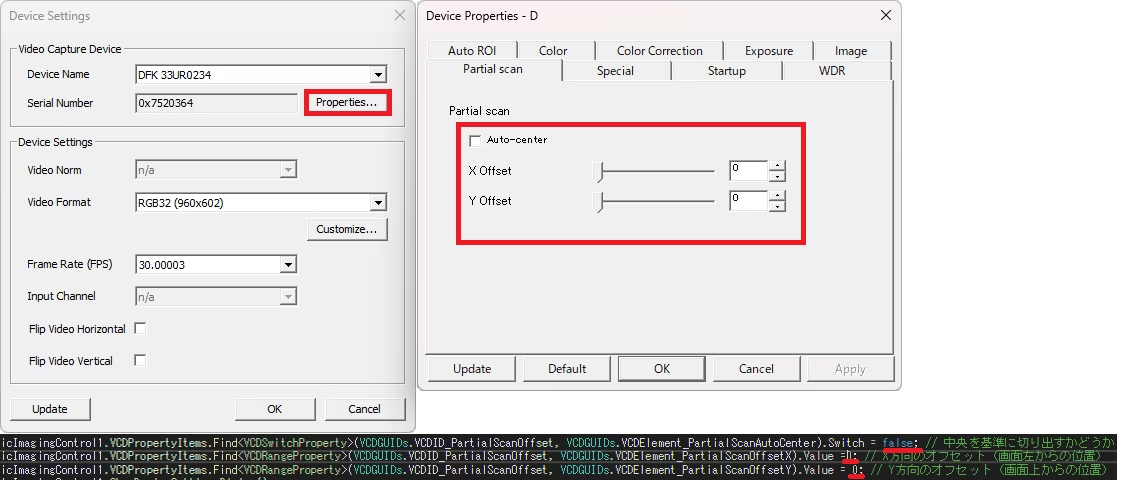Increase X Offset with up spinner arrow
Viewport: 1121px width, 480px height.
[777, 166]
